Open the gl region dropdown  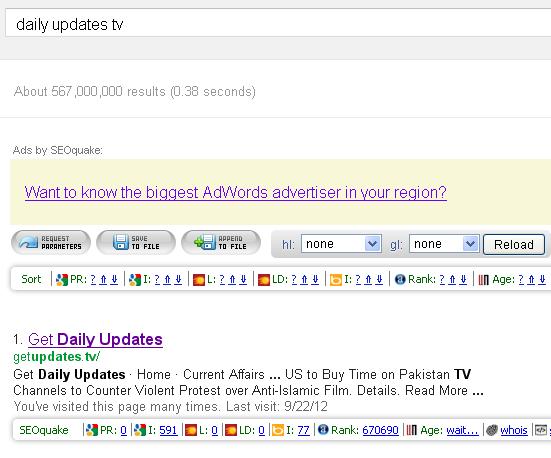[x=444, y=244]
